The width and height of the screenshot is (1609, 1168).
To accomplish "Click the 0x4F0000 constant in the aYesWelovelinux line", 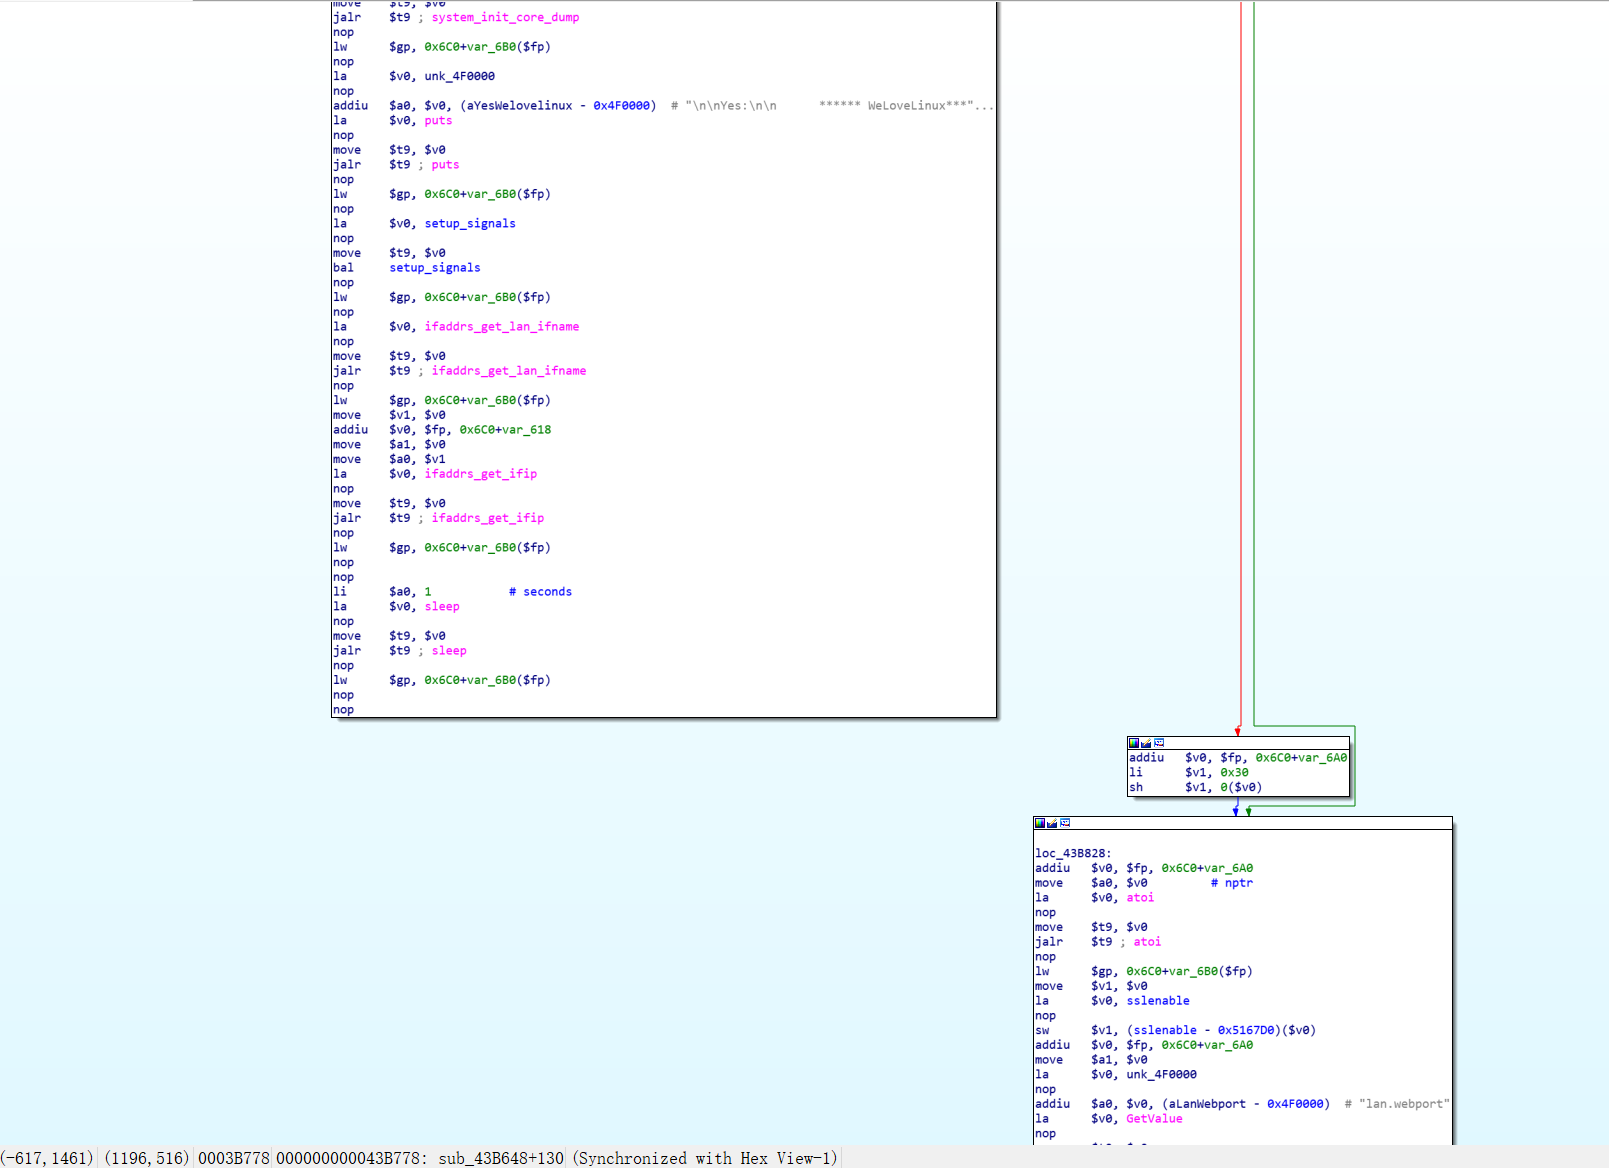I will pos(621,105).
